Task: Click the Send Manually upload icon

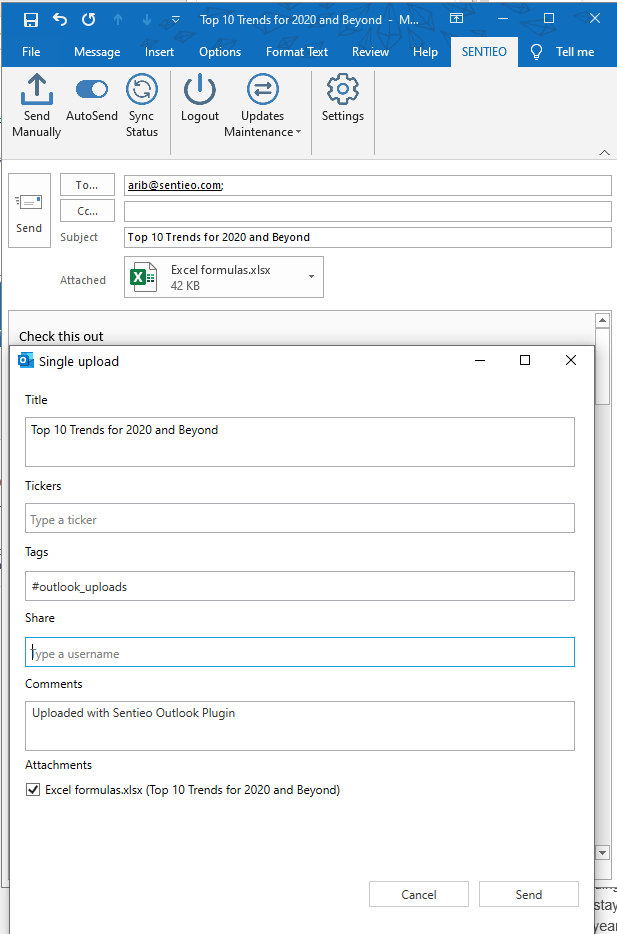Action: 36,89
